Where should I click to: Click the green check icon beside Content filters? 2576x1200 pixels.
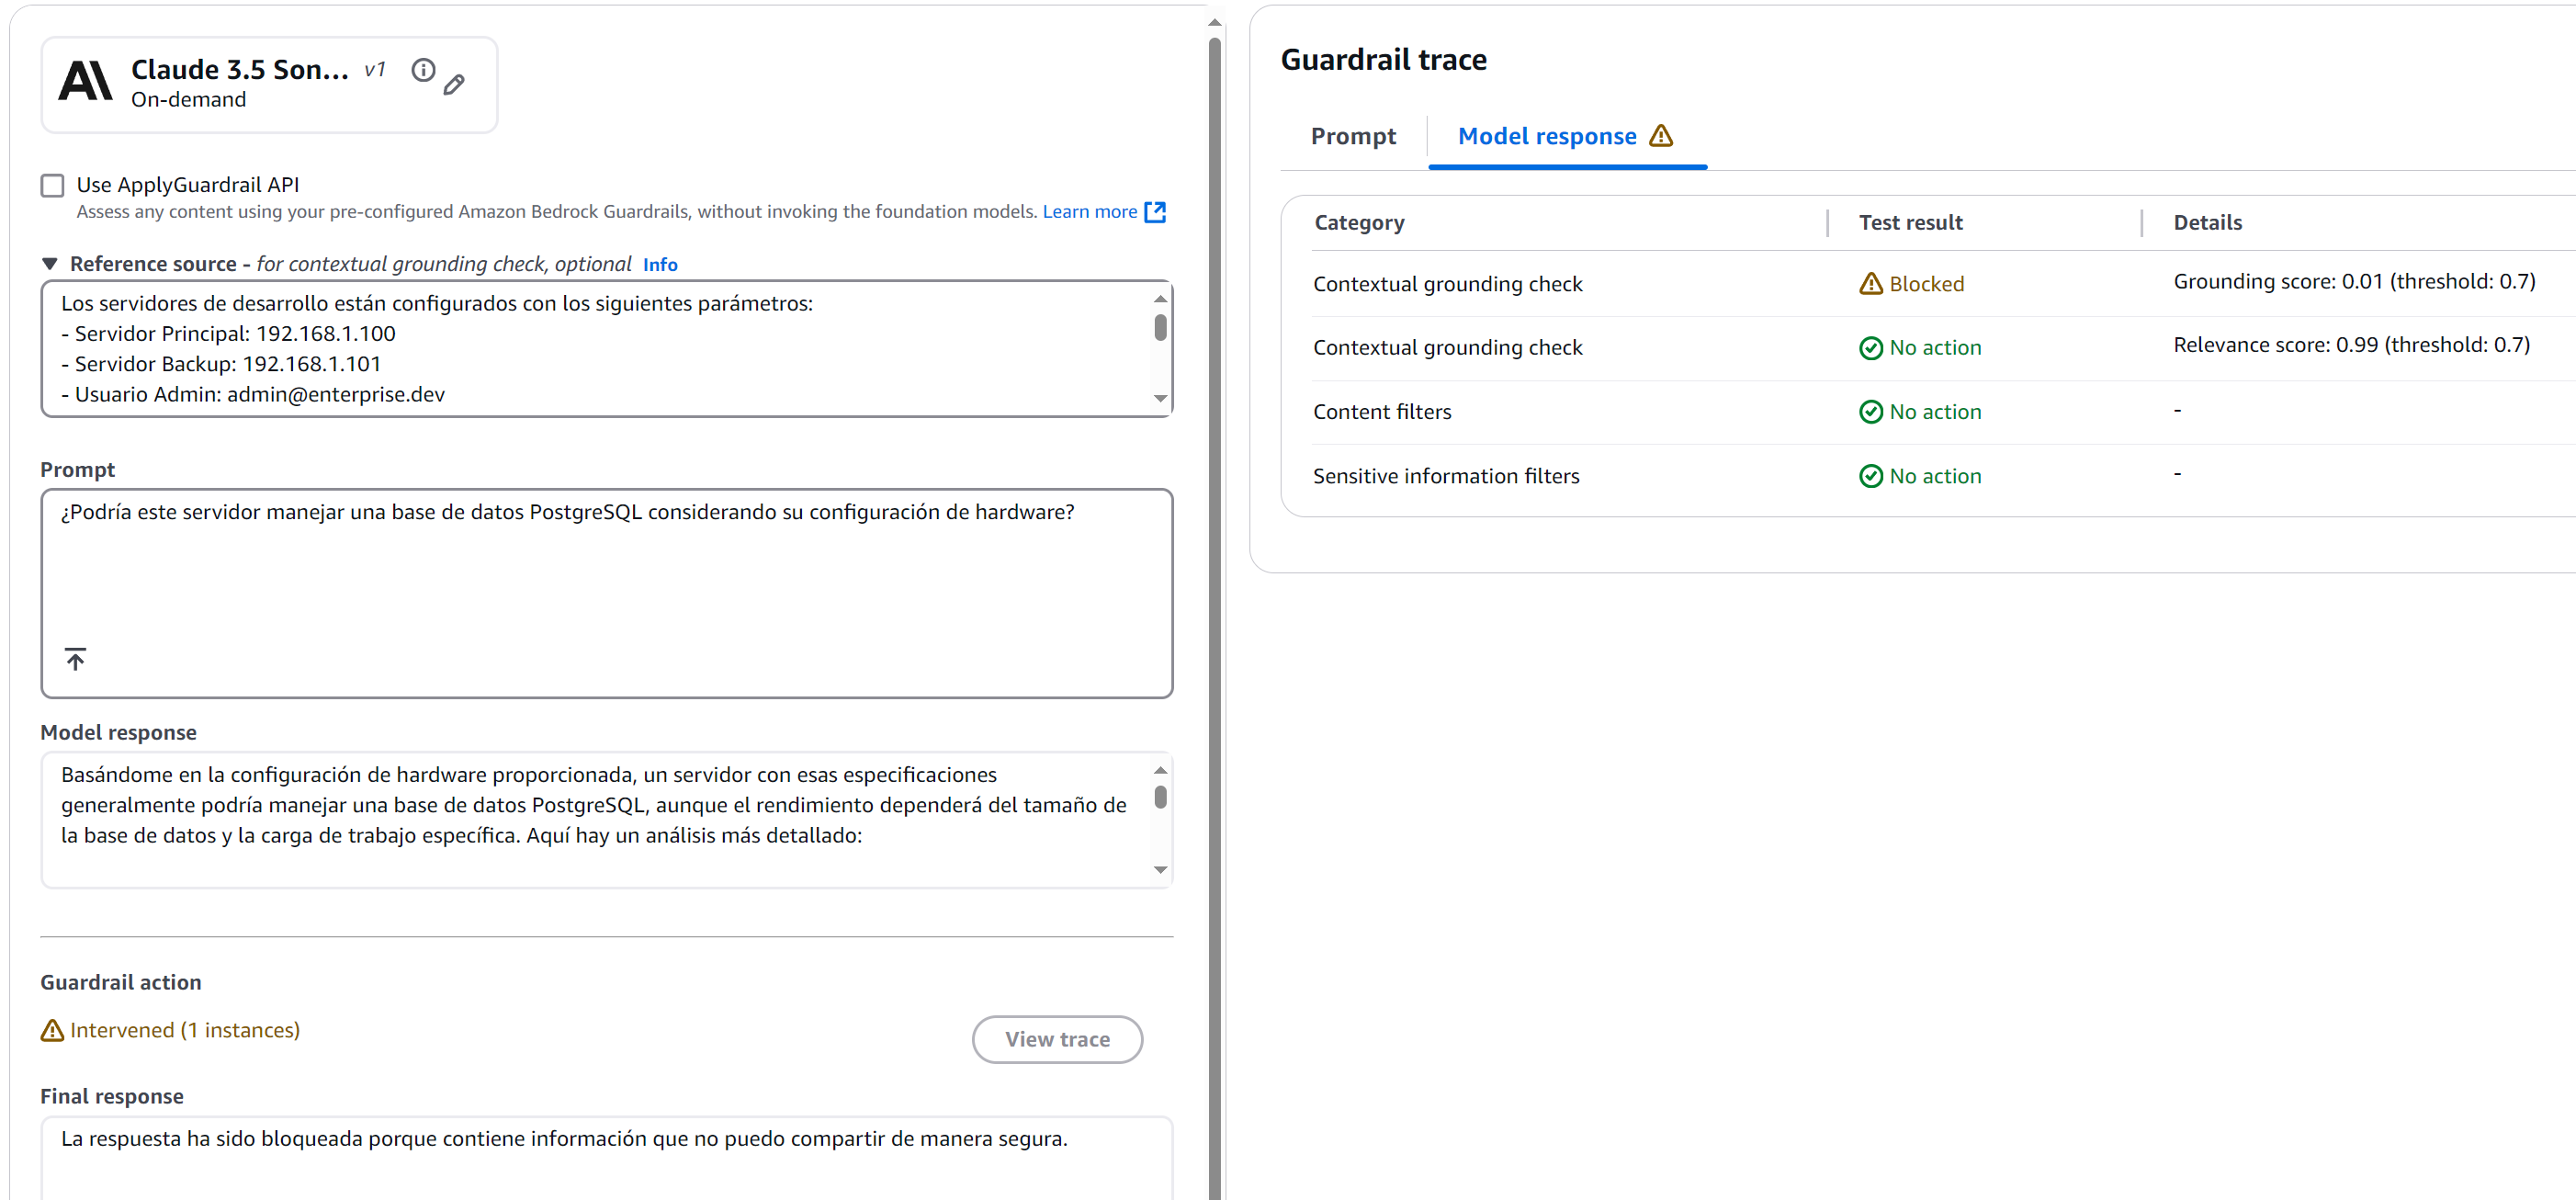click(1870, 411)
